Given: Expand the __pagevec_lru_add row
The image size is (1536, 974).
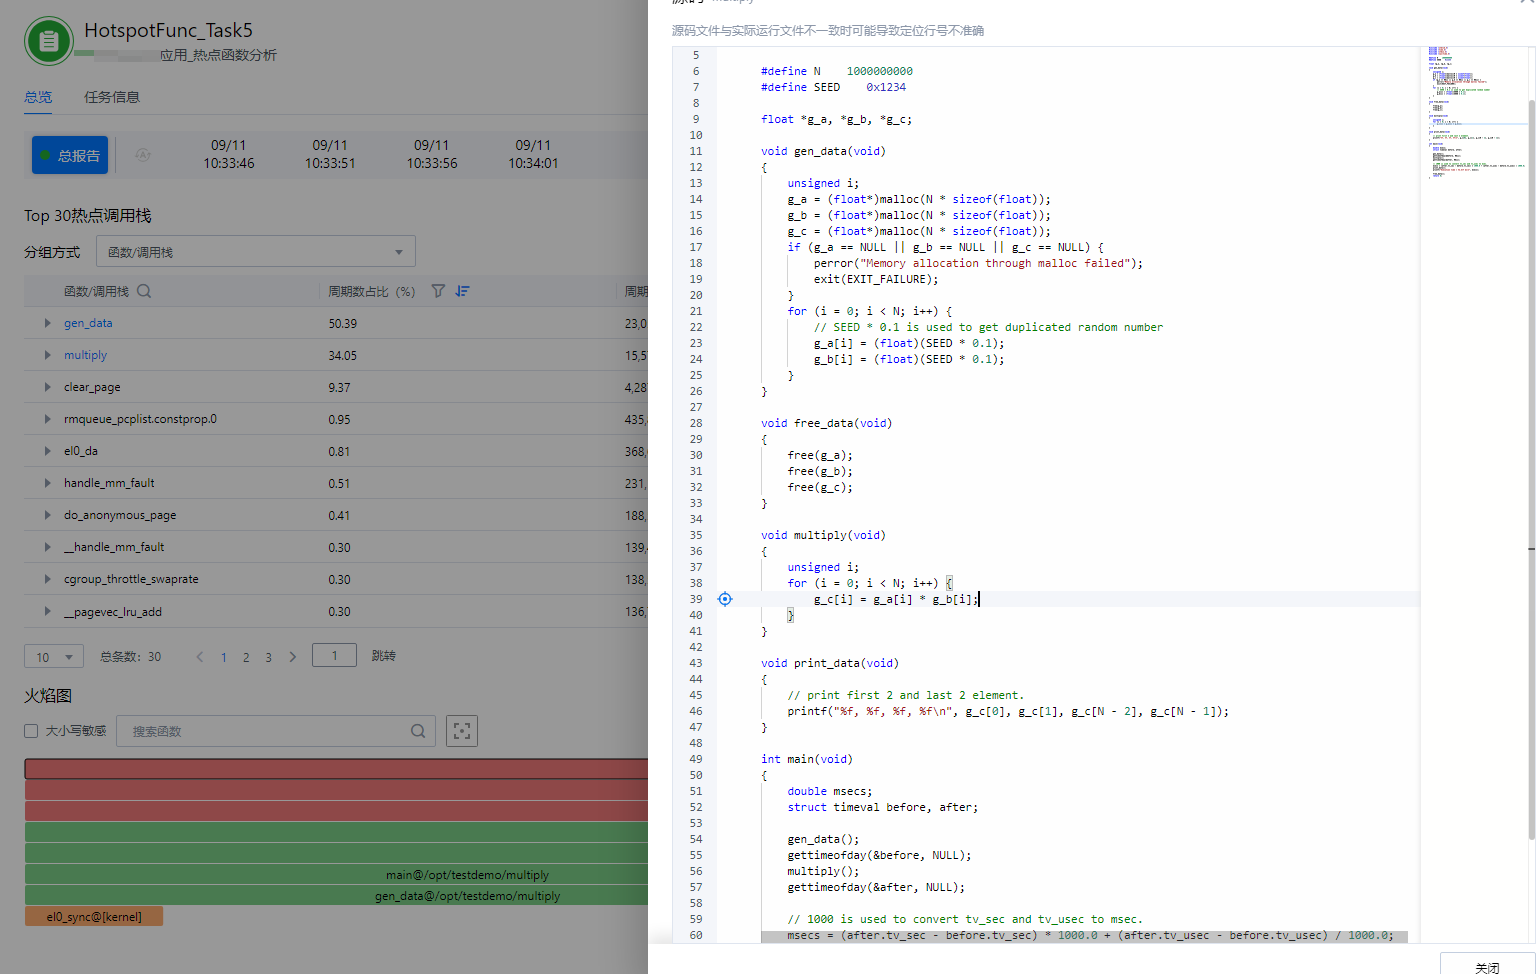Looking at the screenshot, I should [x=47, y=611].
